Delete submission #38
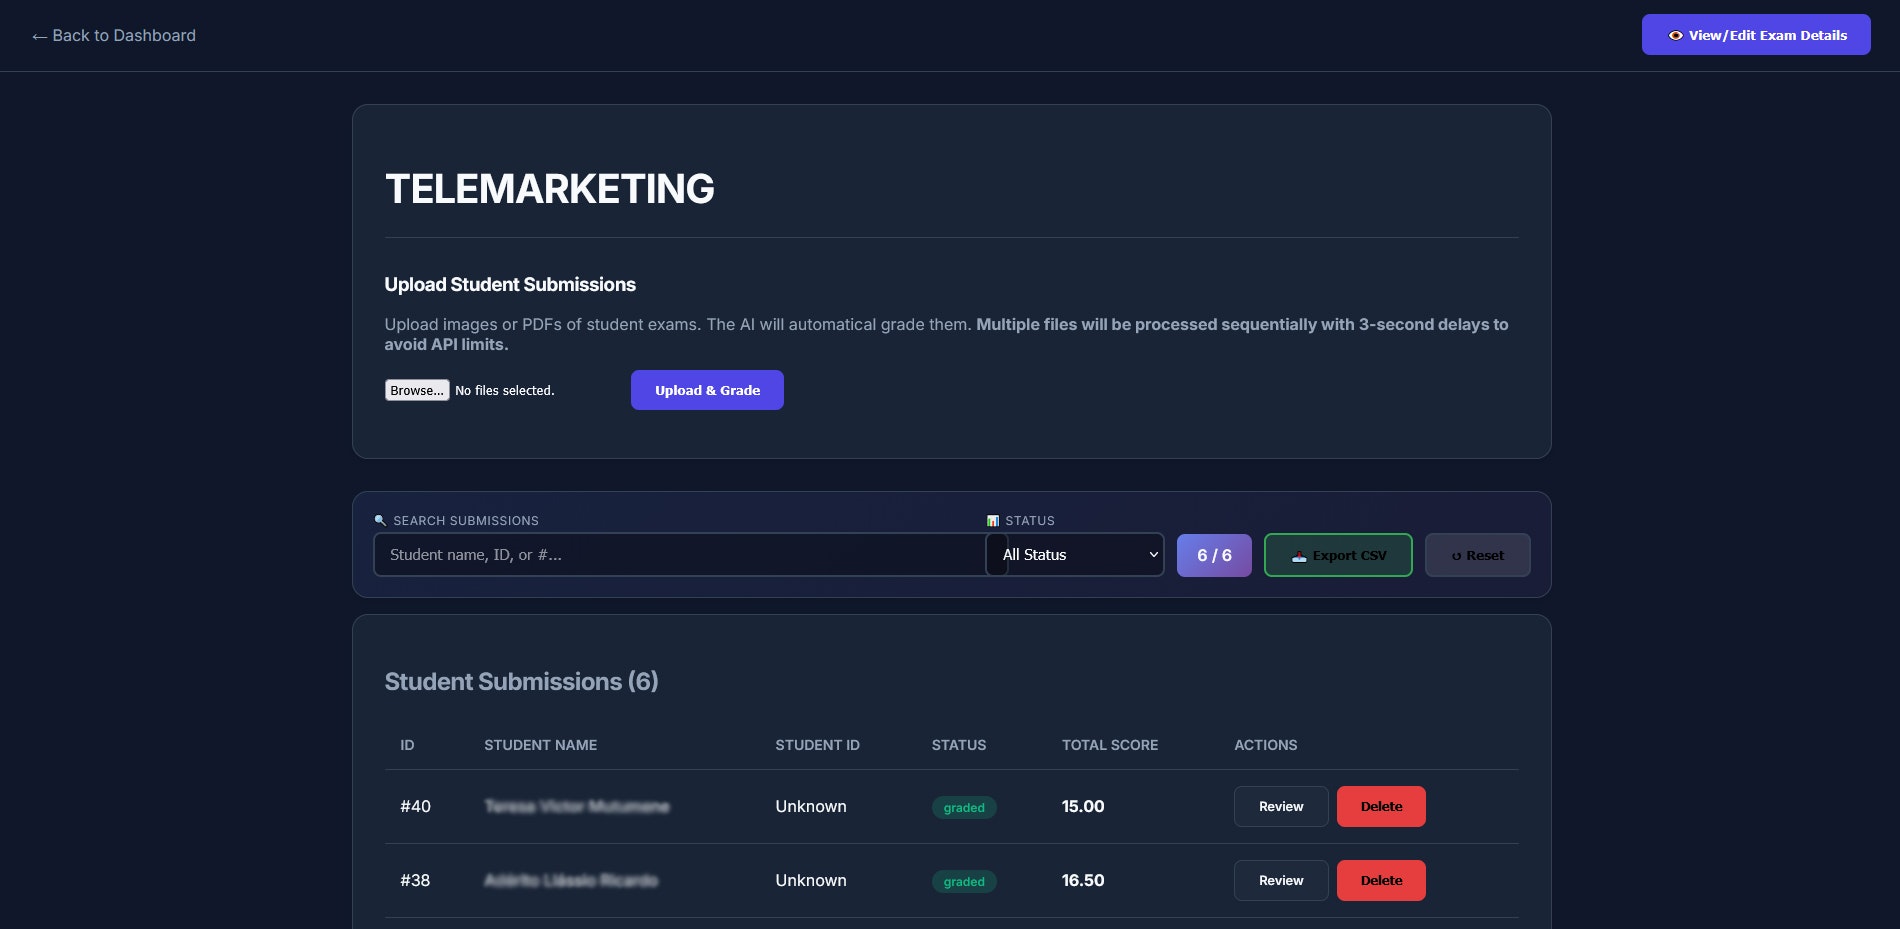 pyautogui.click(x=1381, y=880)
